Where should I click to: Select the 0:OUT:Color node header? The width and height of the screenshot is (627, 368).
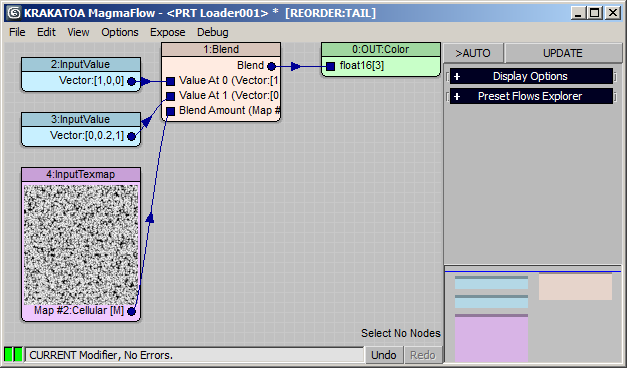[381, 49]
